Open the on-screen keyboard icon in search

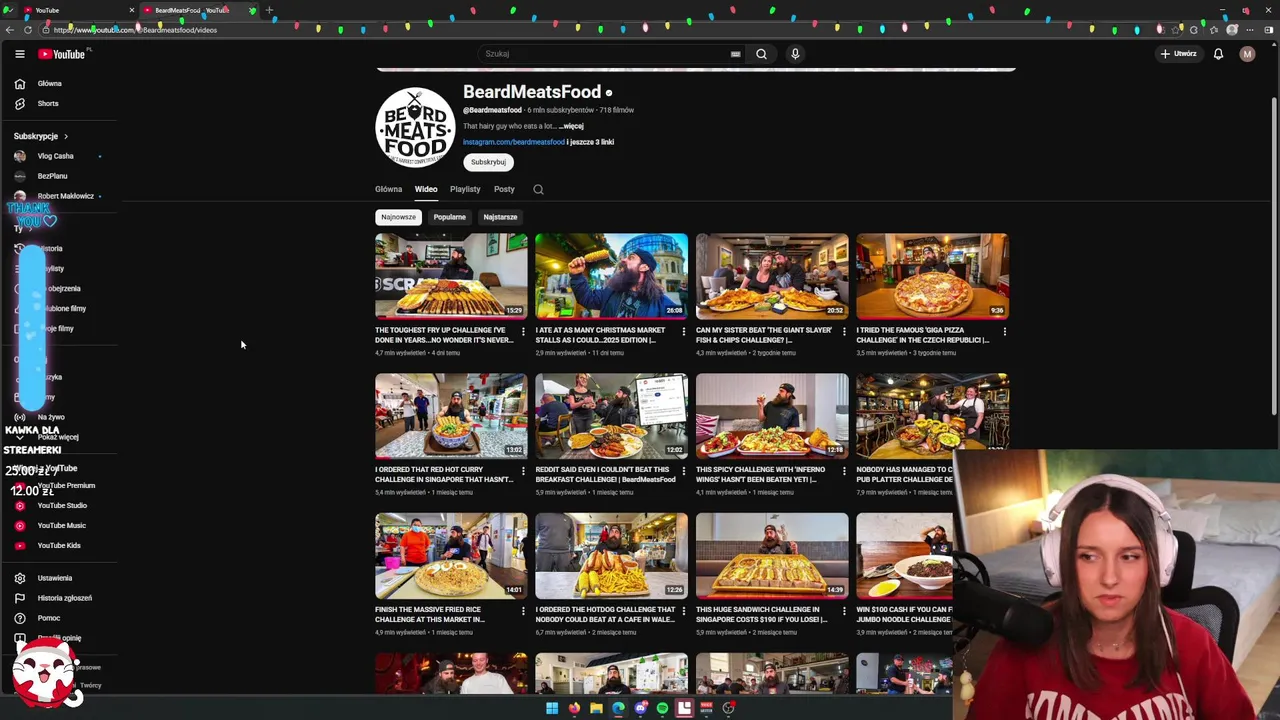pyautogui.click(x=735, y=54)
